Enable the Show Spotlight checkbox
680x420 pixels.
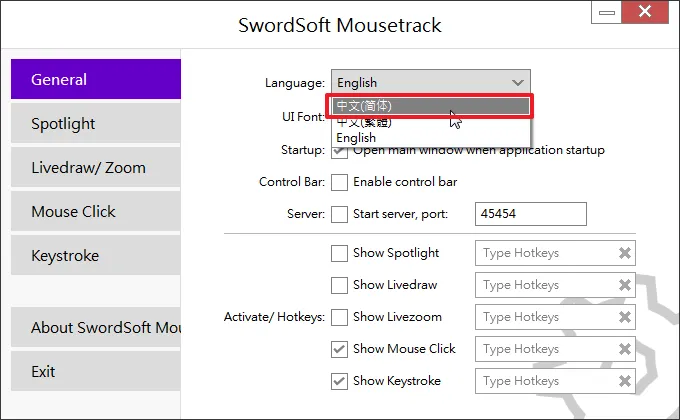click(340, 253)
